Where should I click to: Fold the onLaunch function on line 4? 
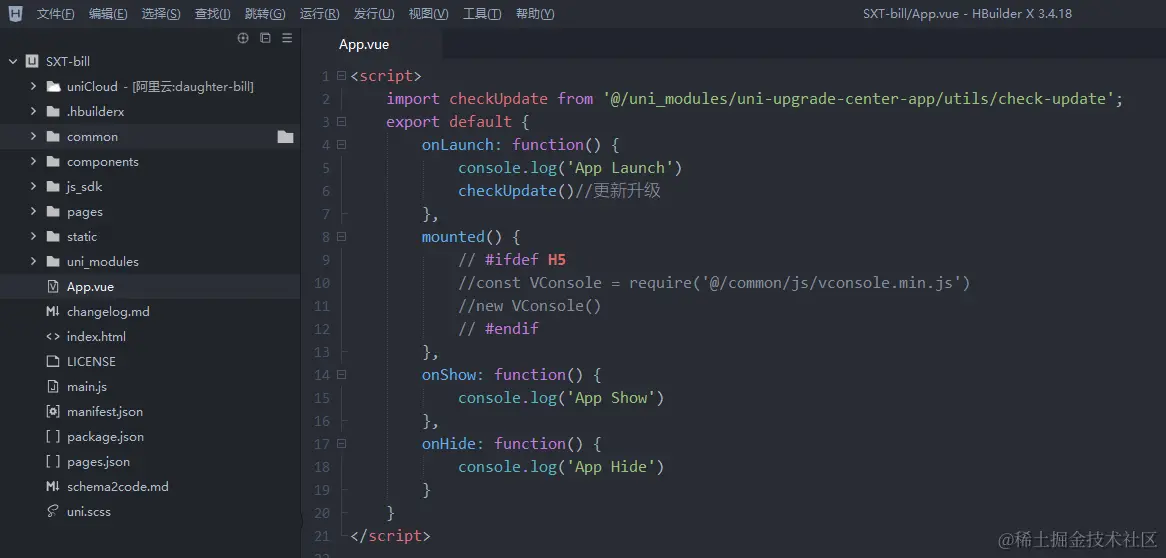(341, 144)
